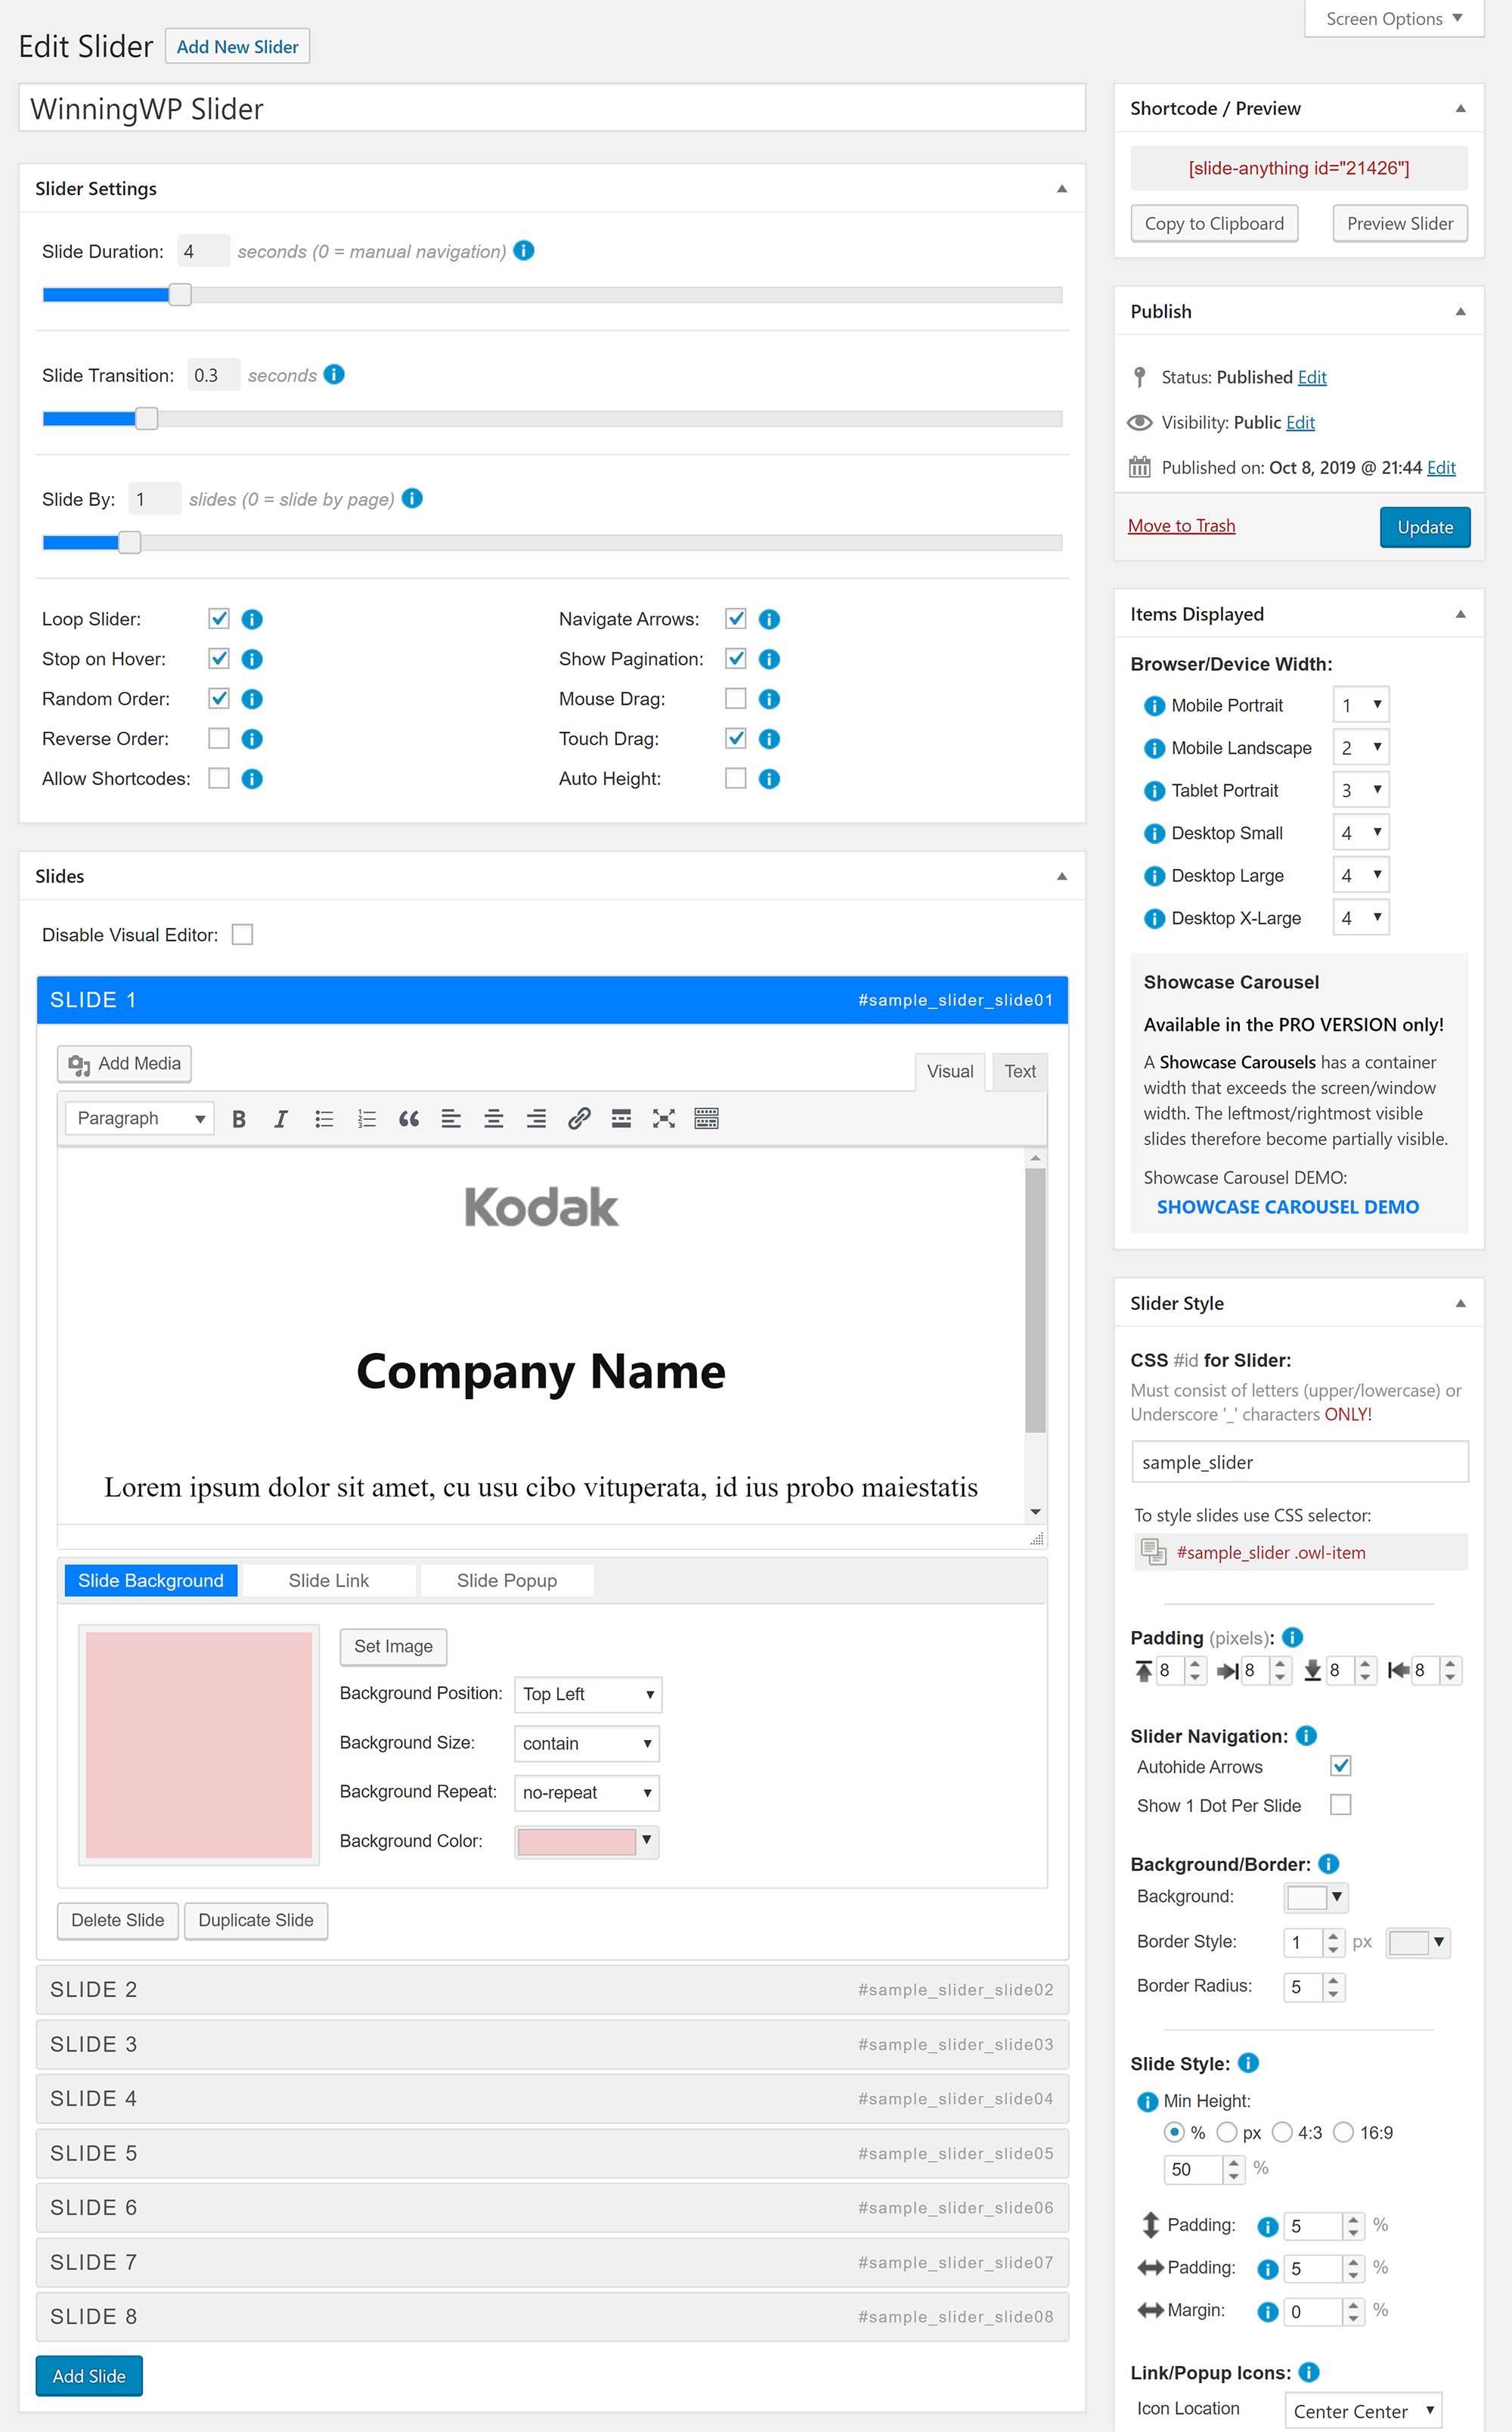The image size is (1512, 2432).
Task: Click the Slide Duration slider handle
Action: (x=180, y=295)
